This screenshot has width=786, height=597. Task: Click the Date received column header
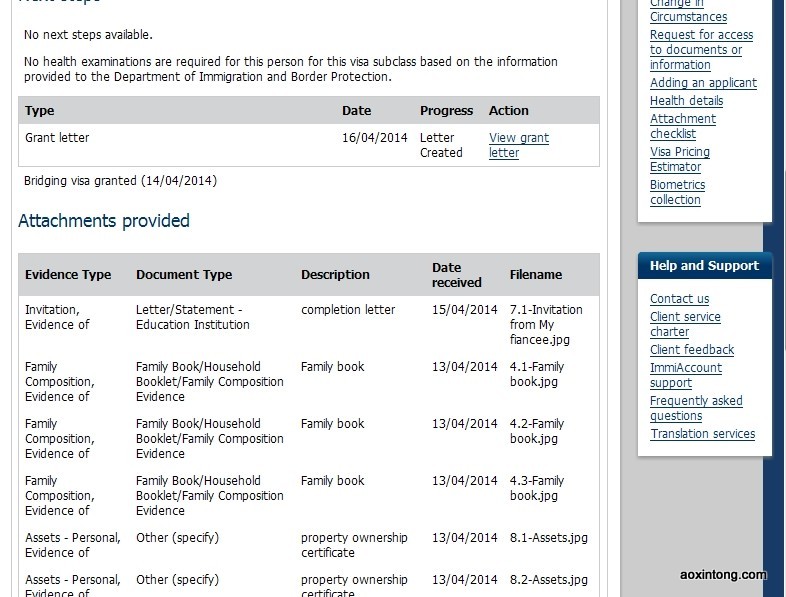456,275
